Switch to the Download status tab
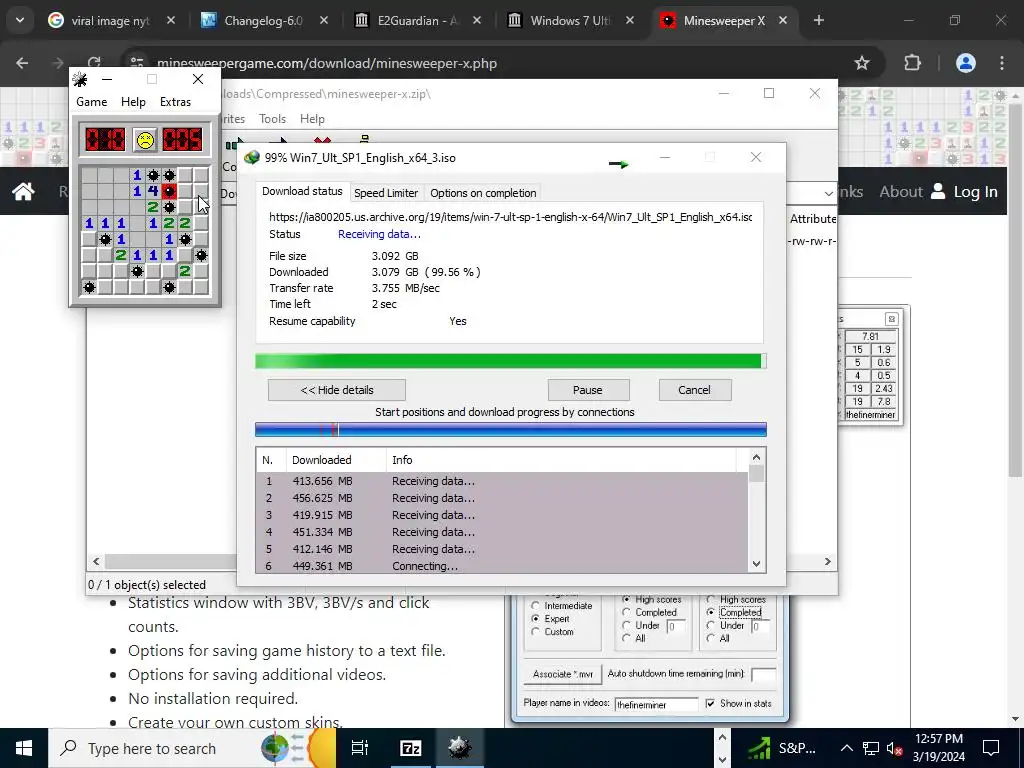 click(x=302, y=191)
